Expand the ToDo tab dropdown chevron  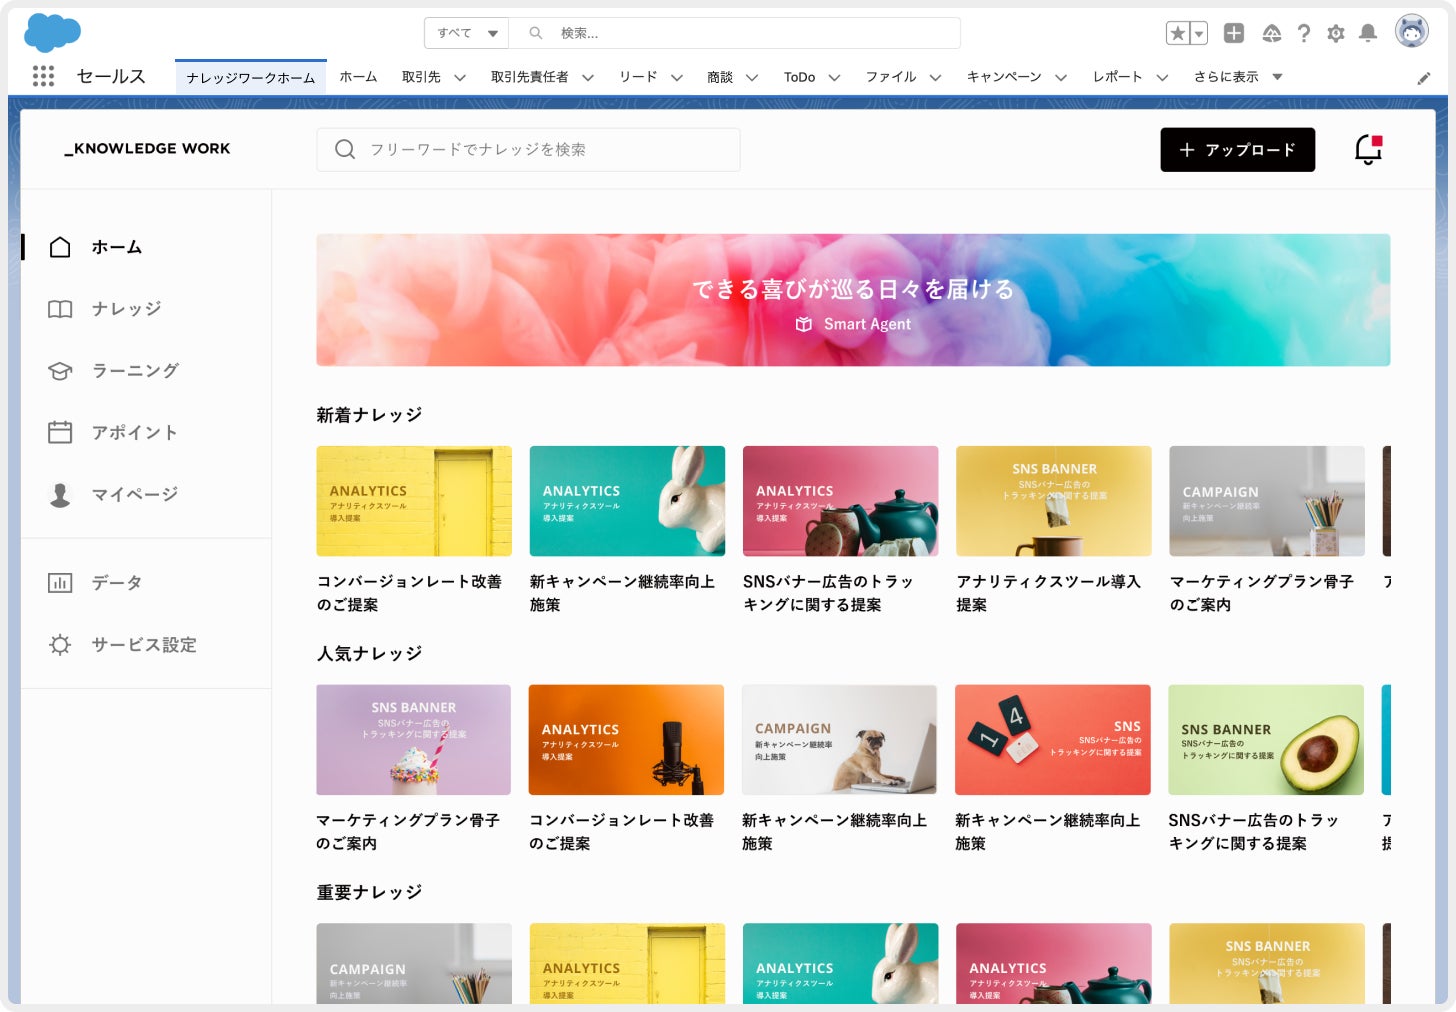[834, 77]
